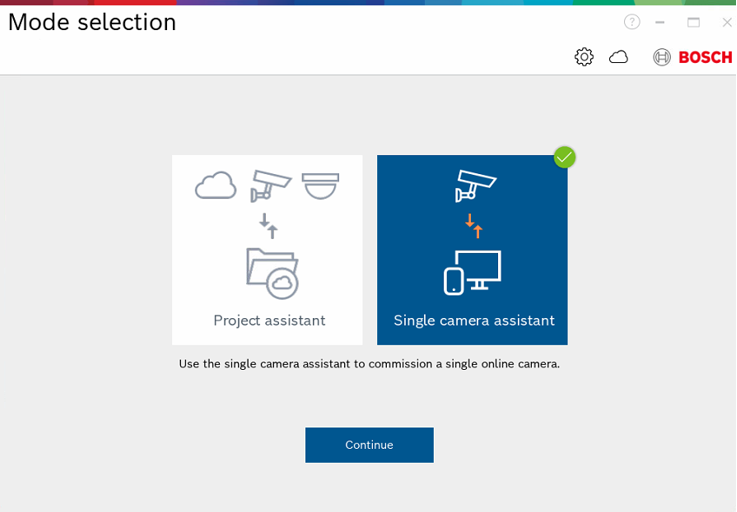Minimize the Mode selection window
The height and width of the screenshot is (512, 737).
click(660, 22)
